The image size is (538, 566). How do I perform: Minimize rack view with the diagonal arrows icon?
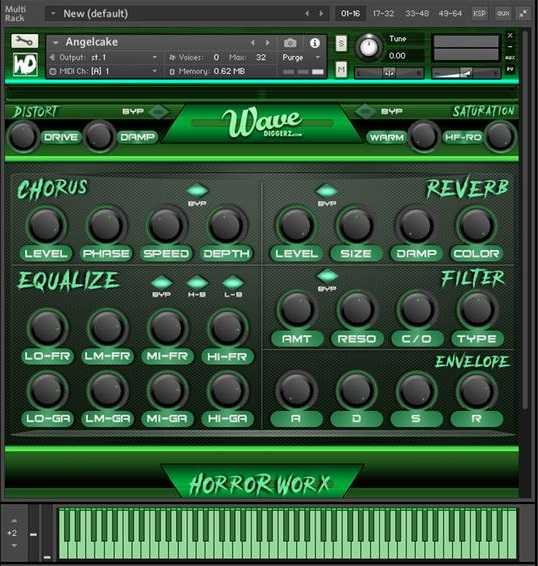pos(523,14)
